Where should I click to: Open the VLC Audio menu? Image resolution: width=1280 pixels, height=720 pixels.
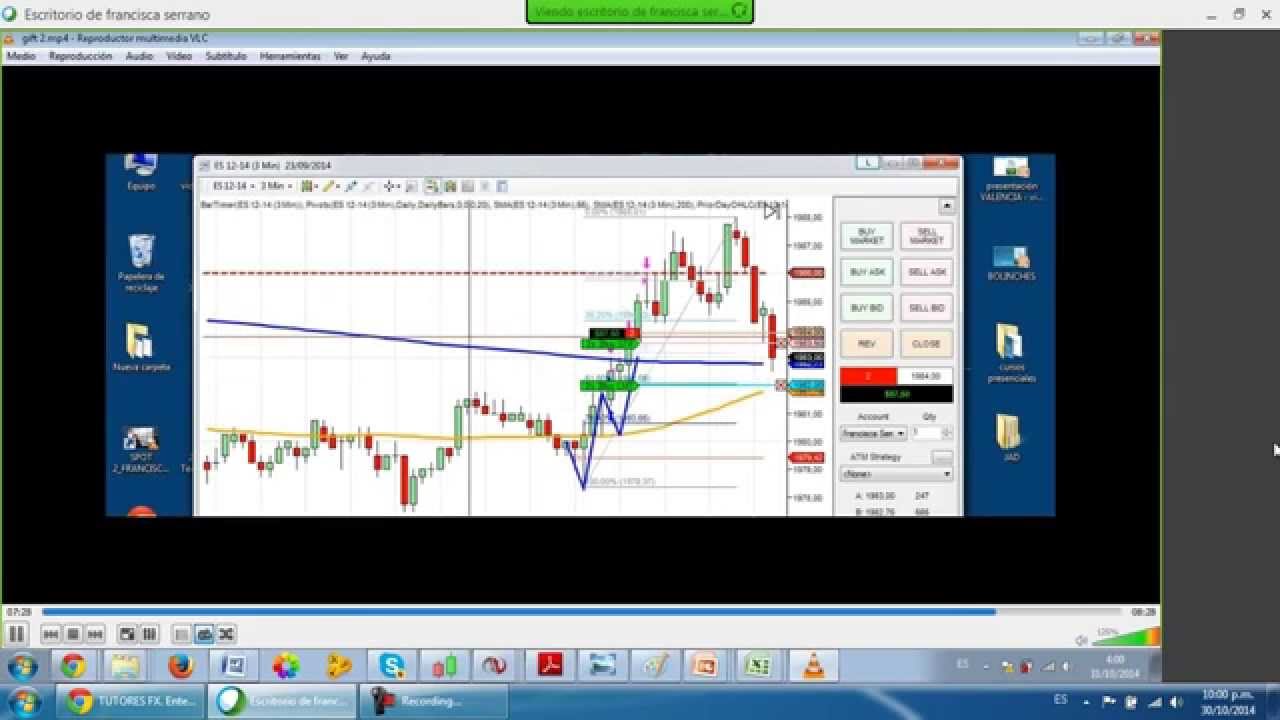(139, 56)
